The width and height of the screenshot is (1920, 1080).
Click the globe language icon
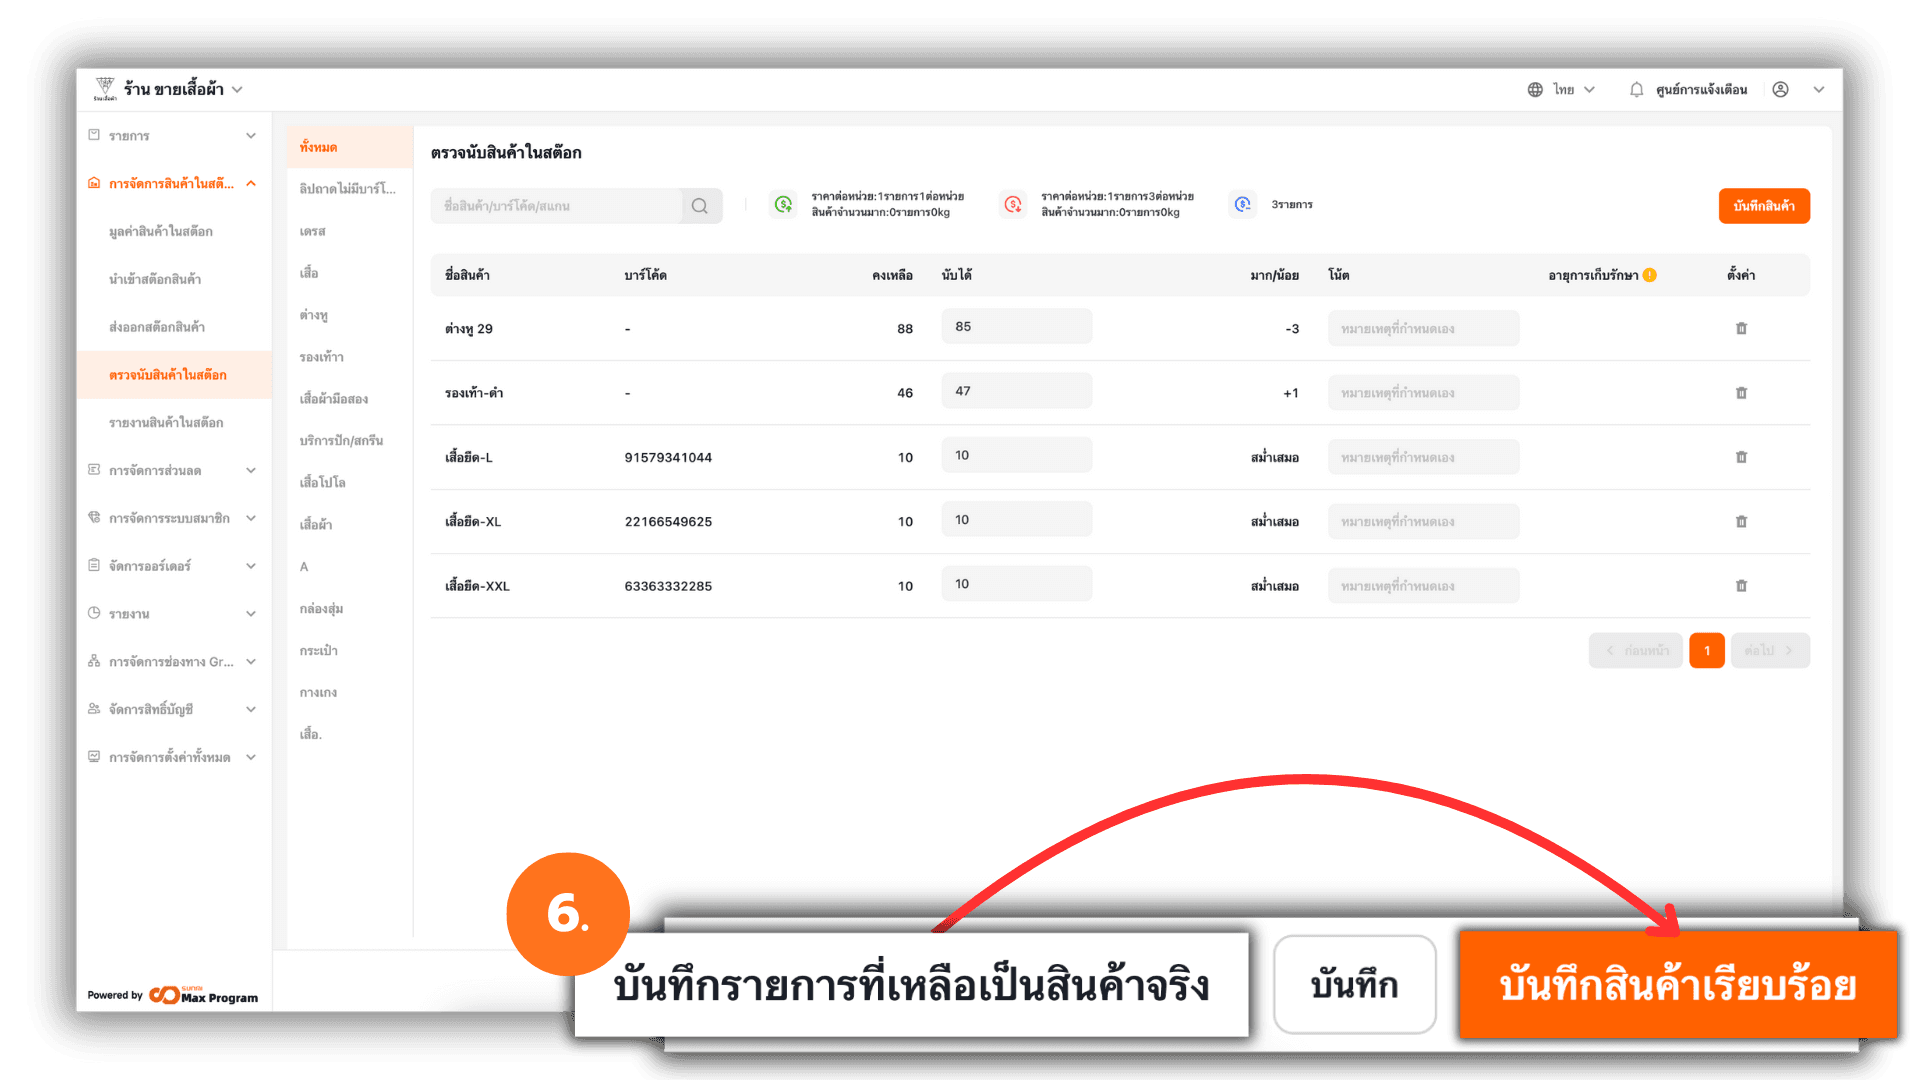pos(1535,90)
